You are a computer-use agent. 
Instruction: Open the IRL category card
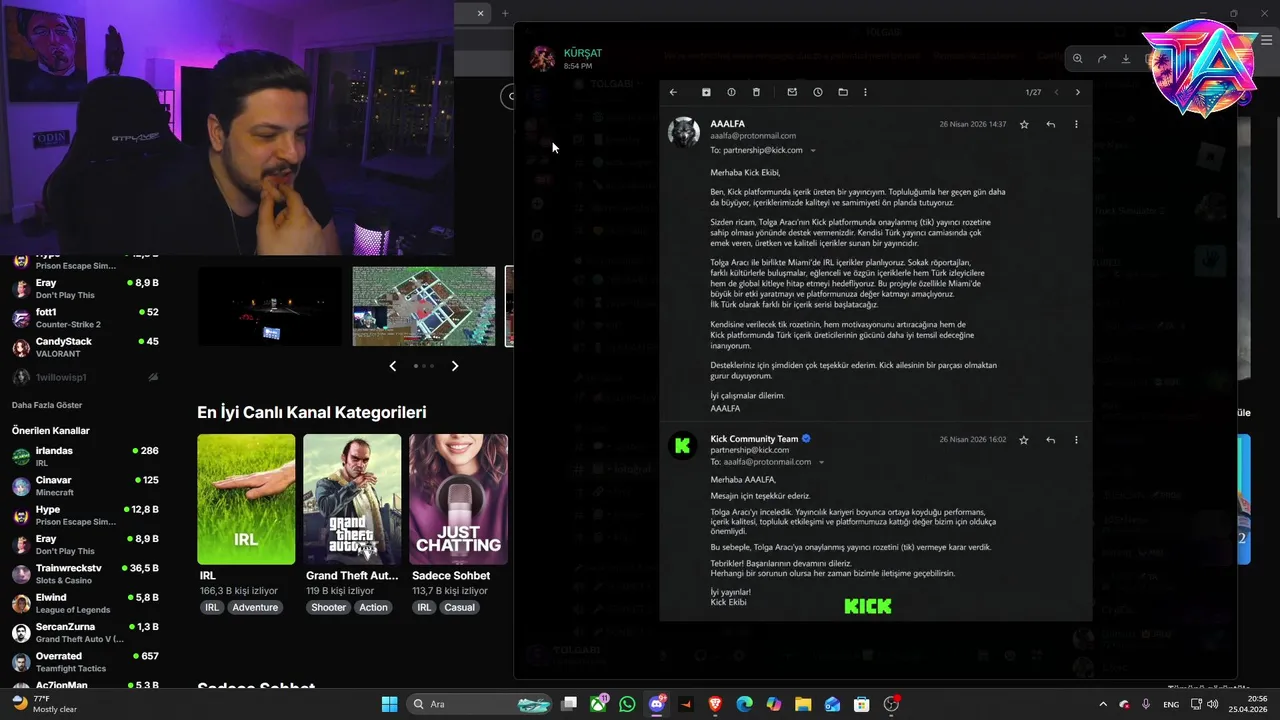tap(246, 499)
